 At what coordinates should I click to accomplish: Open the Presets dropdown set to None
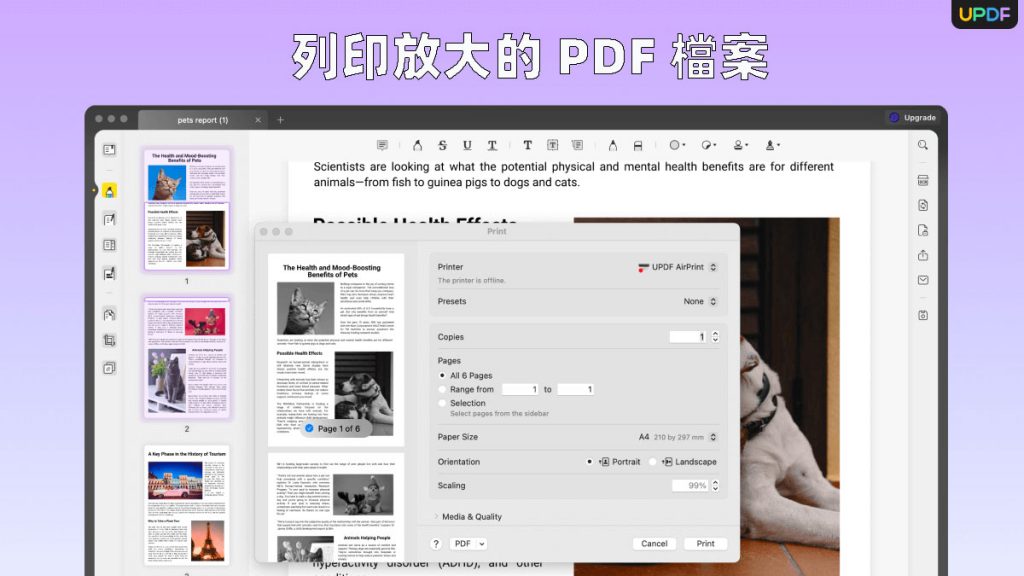coord(700,301)
